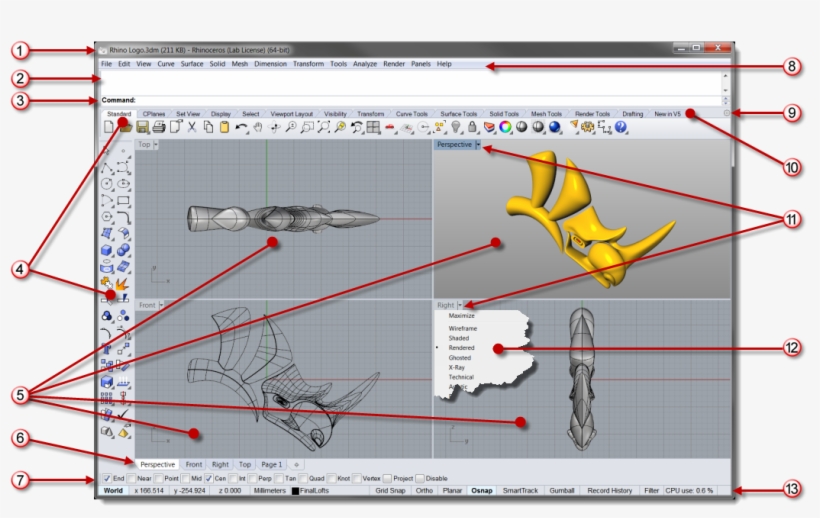Screen dimensions: 820x518
Task: Enable the Quad osnap checkbox
Action: (x=303, y=478)
